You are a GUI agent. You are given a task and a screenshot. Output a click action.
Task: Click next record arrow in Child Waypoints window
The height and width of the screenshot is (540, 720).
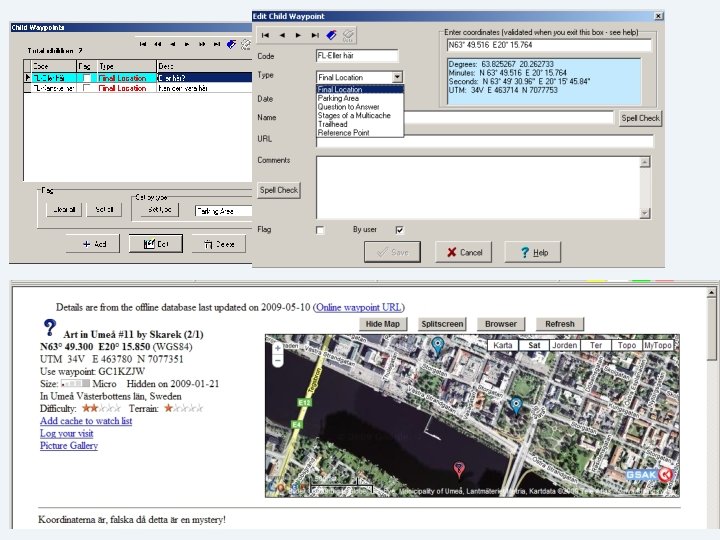click(187, 44)
